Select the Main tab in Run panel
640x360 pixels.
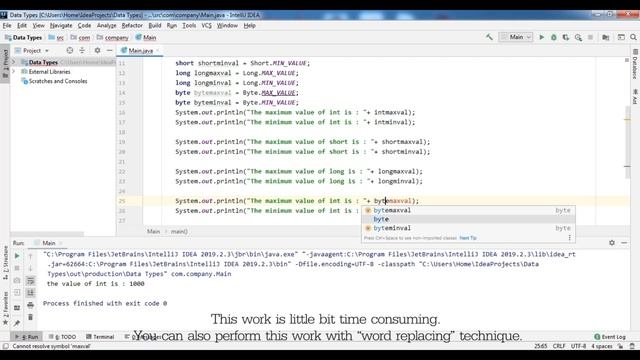(49, 243)
